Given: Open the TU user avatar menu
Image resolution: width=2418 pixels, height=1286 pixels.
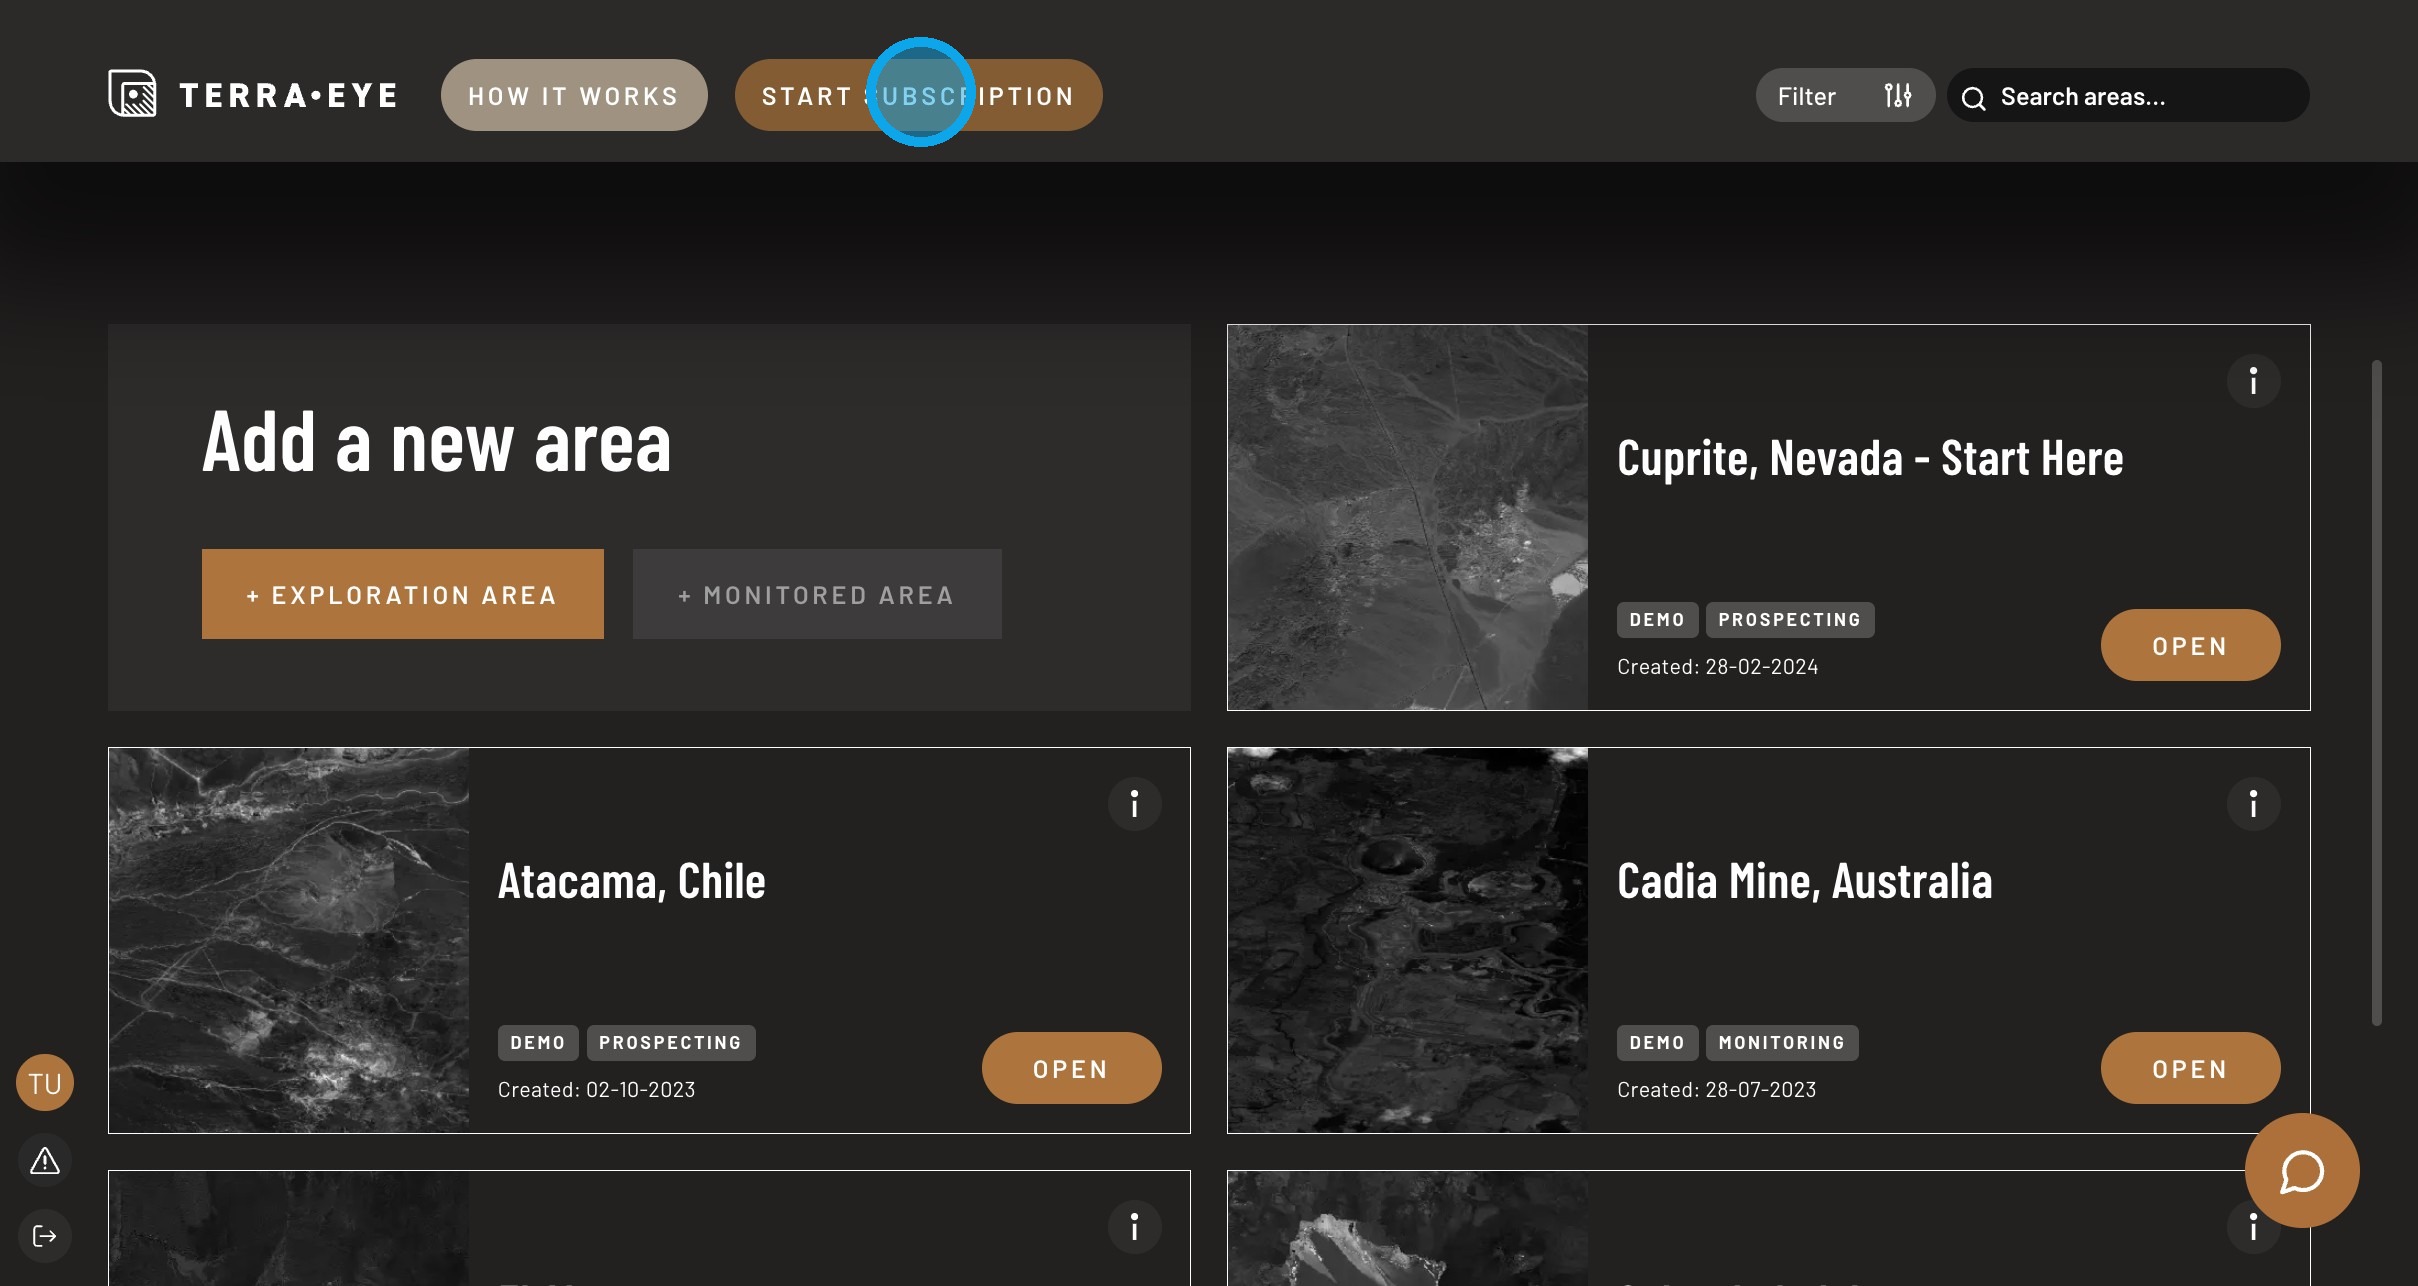Looking at the screenshot, I should (45, 1083).
